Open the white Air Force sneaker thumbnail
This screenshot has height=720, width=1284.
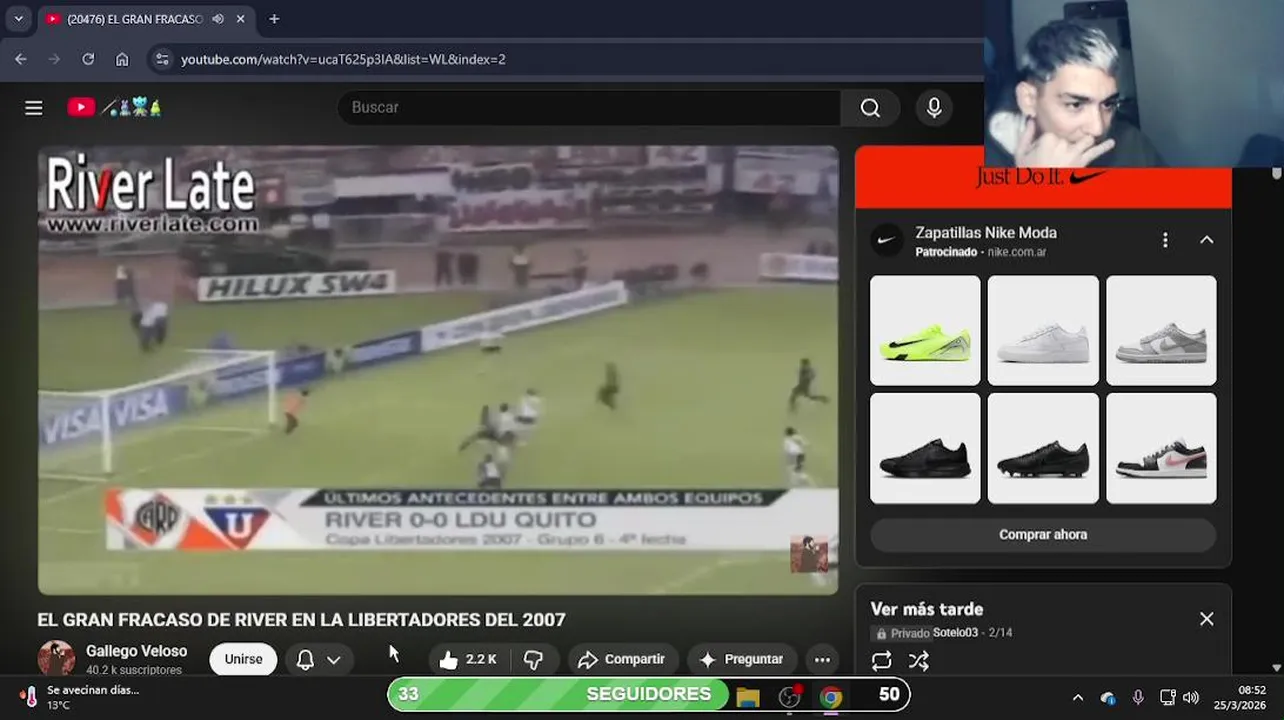tap(1043, 331)
